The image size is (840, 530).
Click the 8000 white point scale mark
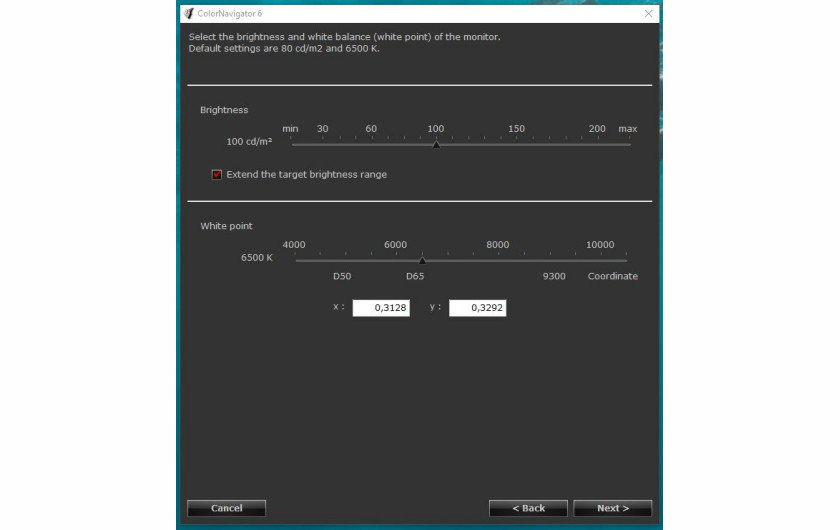(x=498, y=244)
